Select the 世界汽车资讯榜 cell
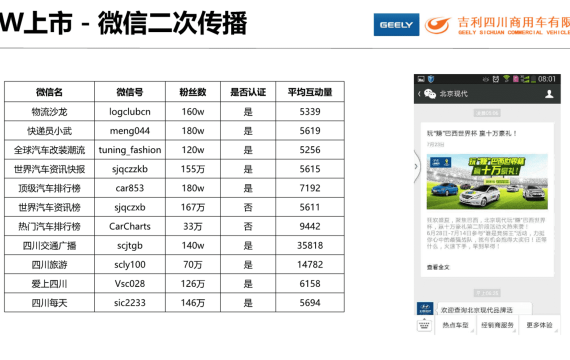 click(49, 207)
